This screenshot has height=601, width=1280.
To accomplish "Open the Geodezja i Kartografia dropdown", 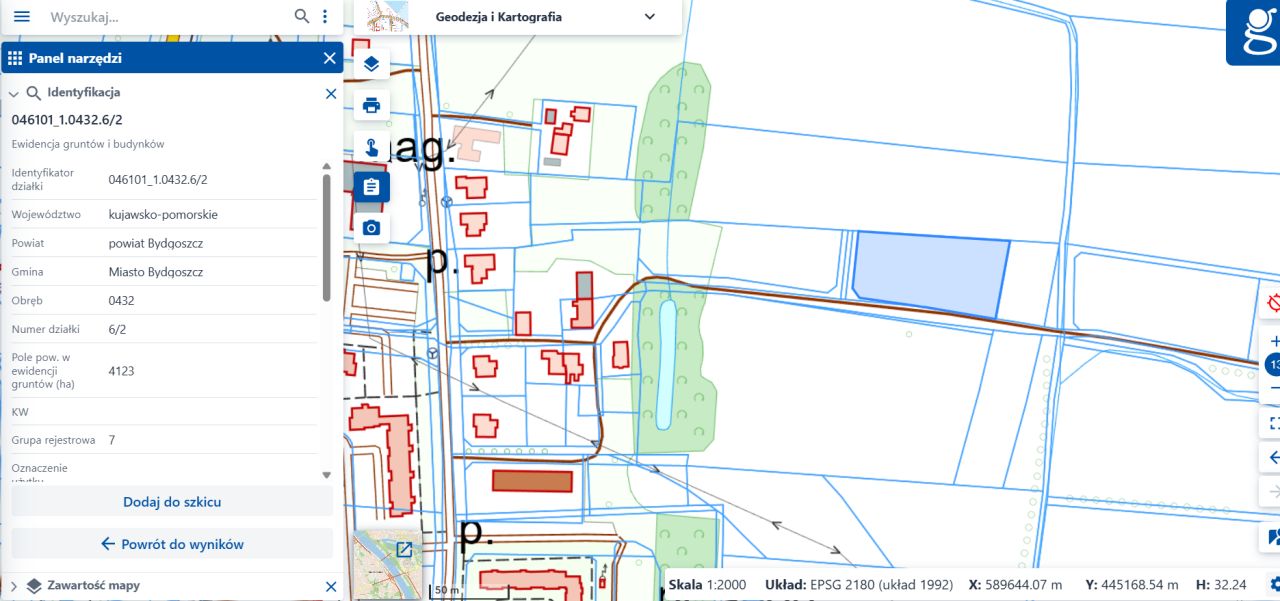I will coord(648,17).
